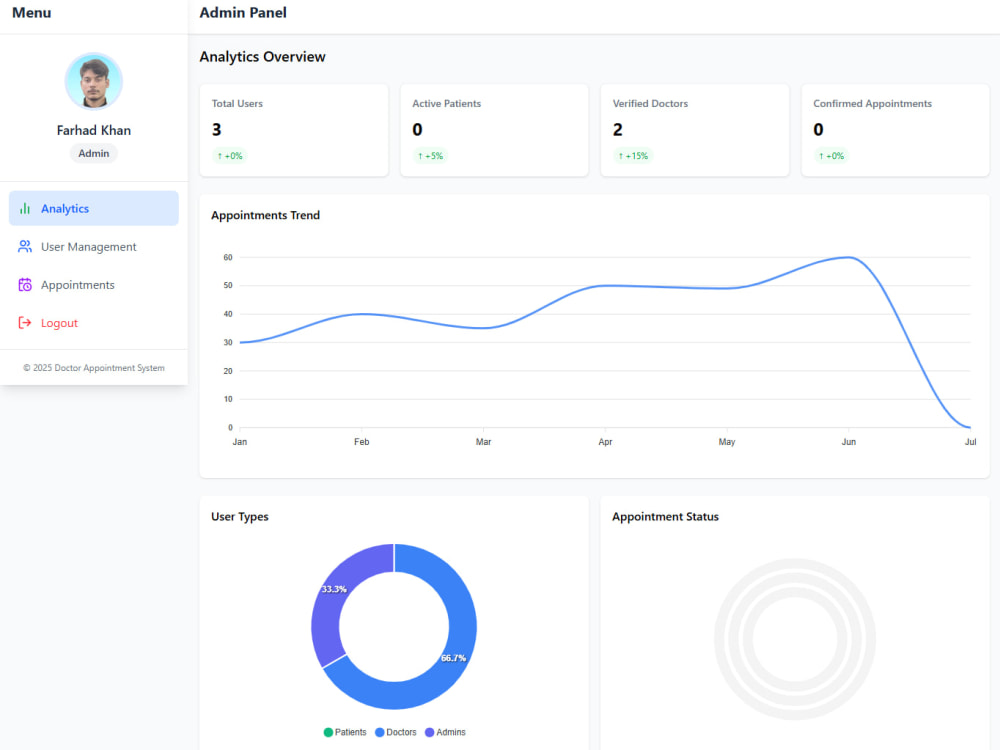Select the Verified Doctors card

(695, 130)
